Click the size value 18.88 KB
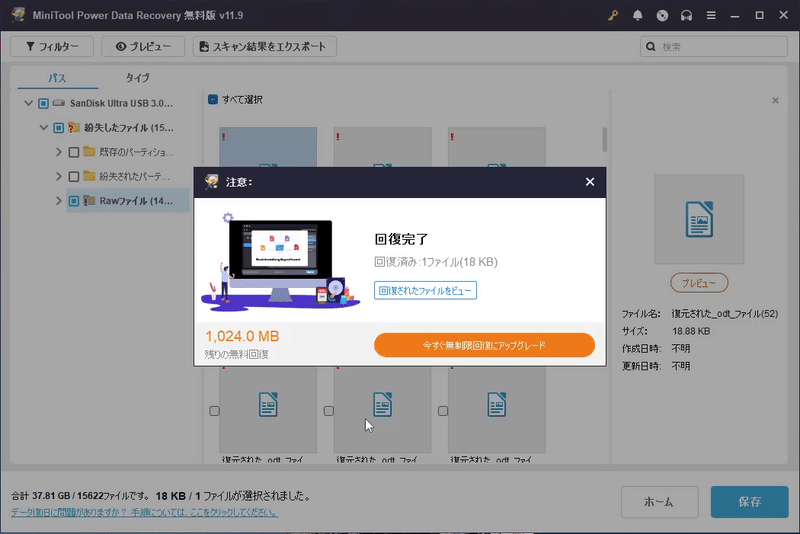Screen dimensions: 800x534 coord(691,332)
